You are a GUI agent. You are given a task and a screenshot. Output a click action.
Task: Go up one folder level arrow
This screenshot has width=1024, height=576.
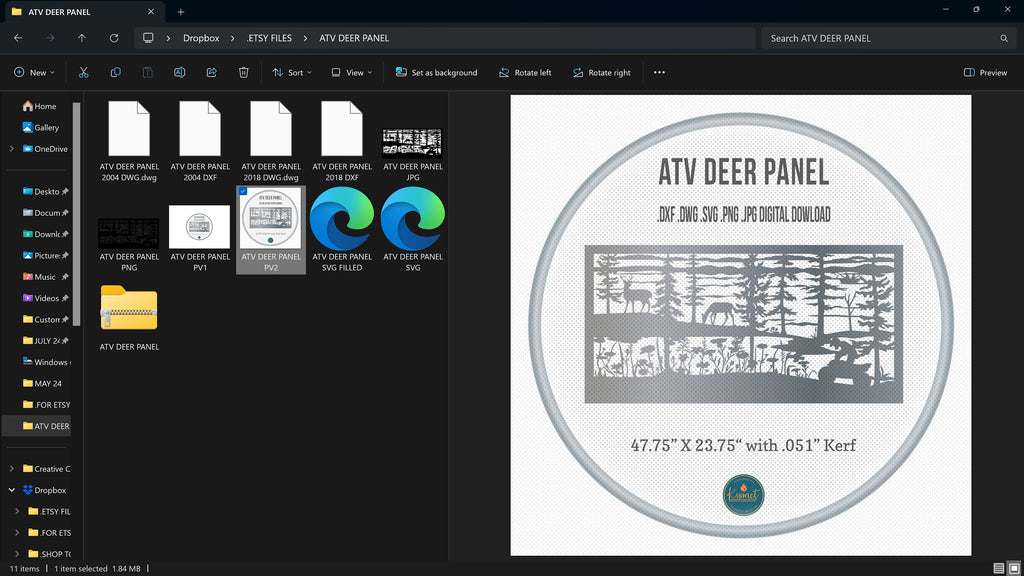click(x=82, y=38)
